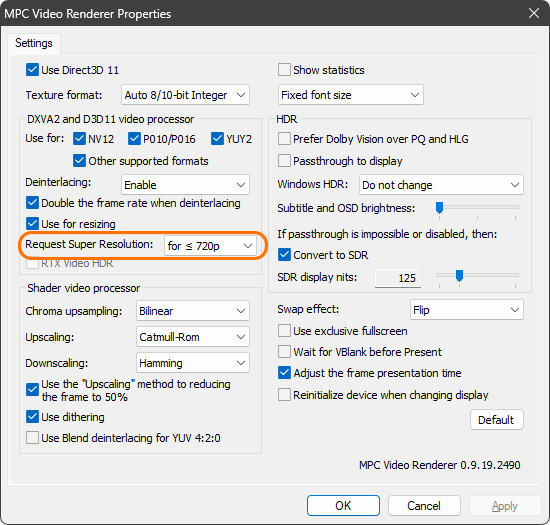The height and width of the screenshot is (525, 550).
Task: Toggle Use for resizing checkbox
Action: 32,224
